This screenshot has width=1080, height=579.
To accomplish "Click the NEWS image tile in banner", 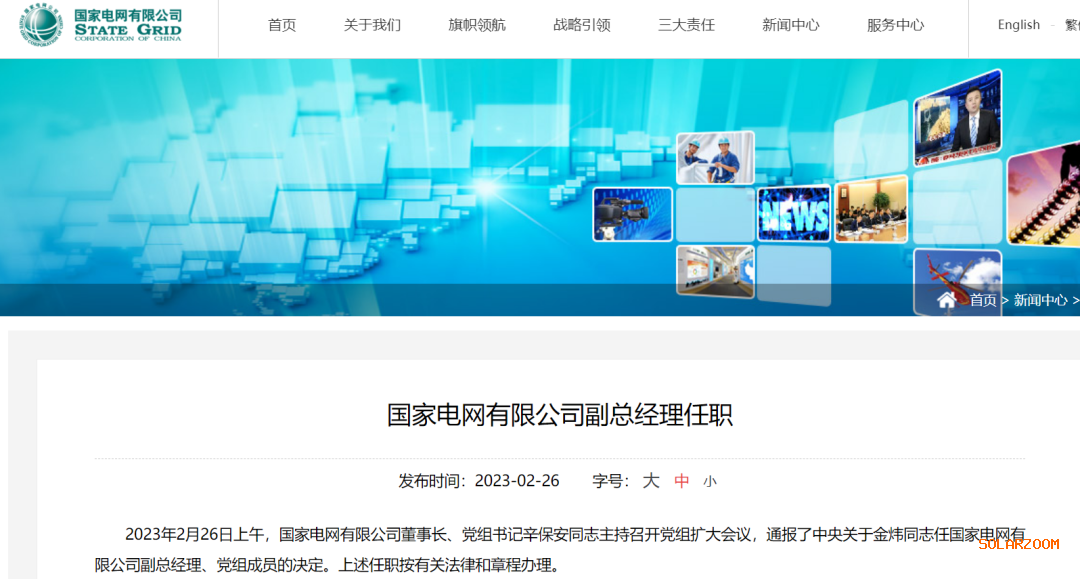I will [x=794, y=214].
